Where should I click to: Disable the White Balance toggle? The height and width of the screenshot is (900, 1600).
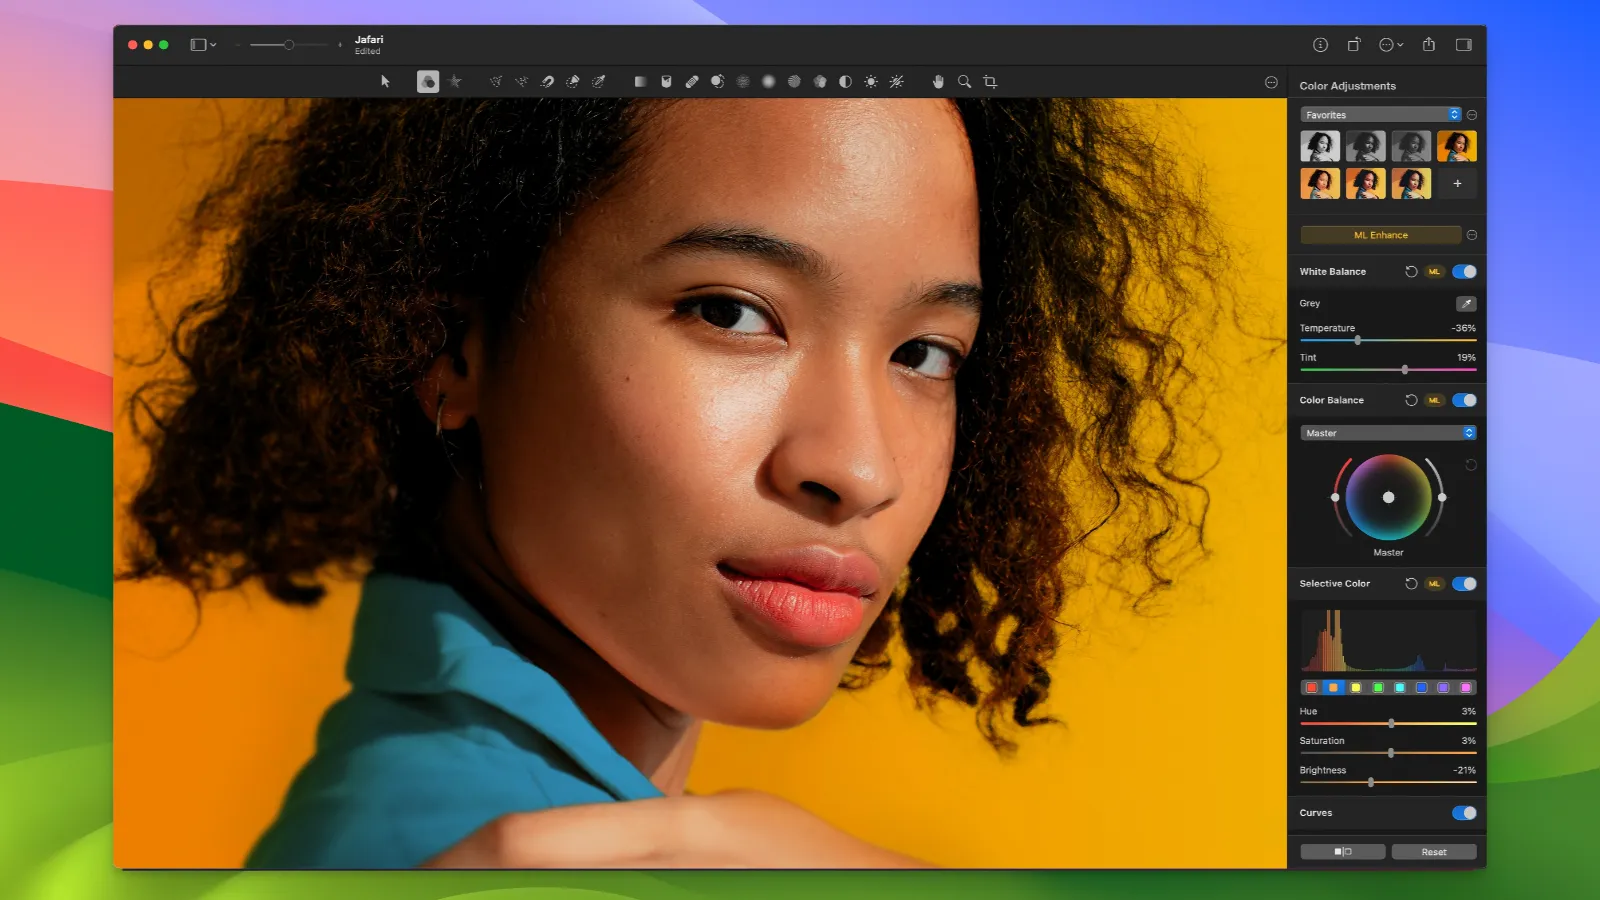(x=1464, y=271)
